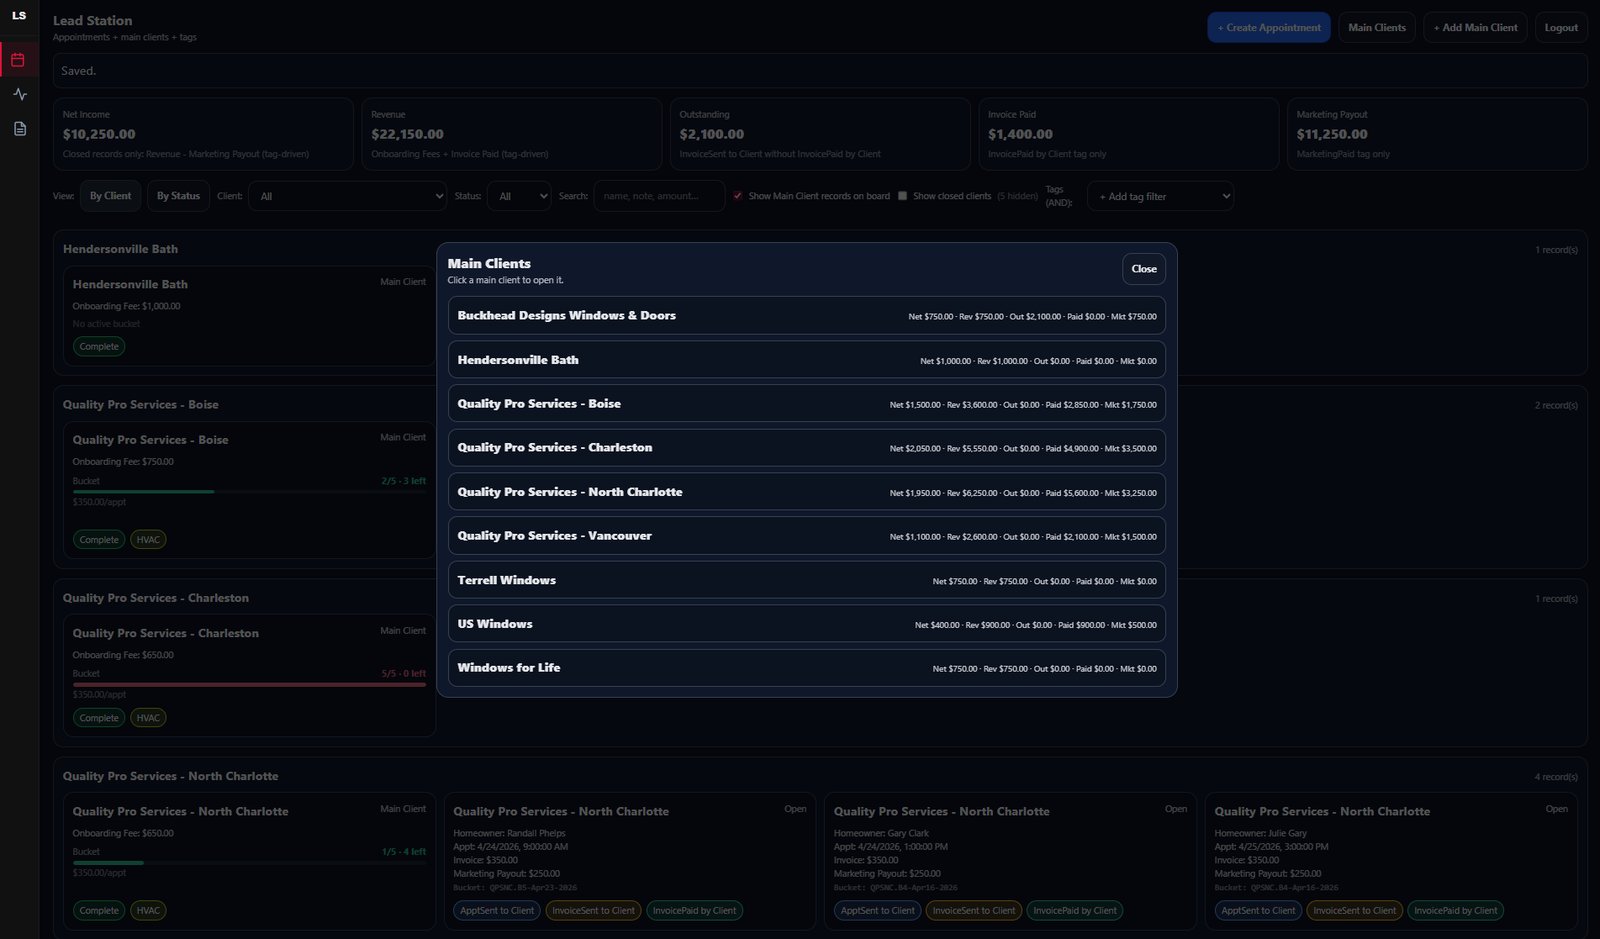Screen dimensions: 1600x939
Task: Click Complete tag on Charleston card
Action: pyautogui.click(x=99, y=718)
